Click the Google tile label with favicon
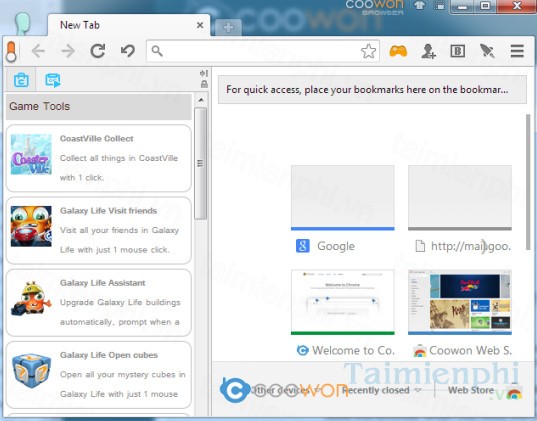The height and width of the screenshot is (421, 537). point(325,246)
